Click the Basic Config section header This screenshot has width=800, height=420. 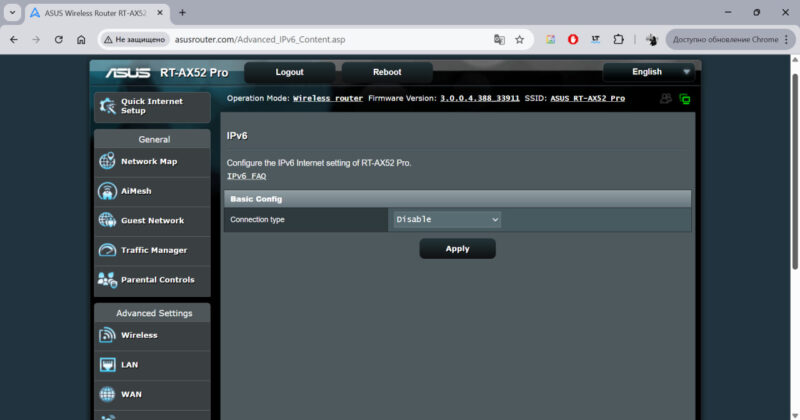pyautogui.click(x=457, y=199)
